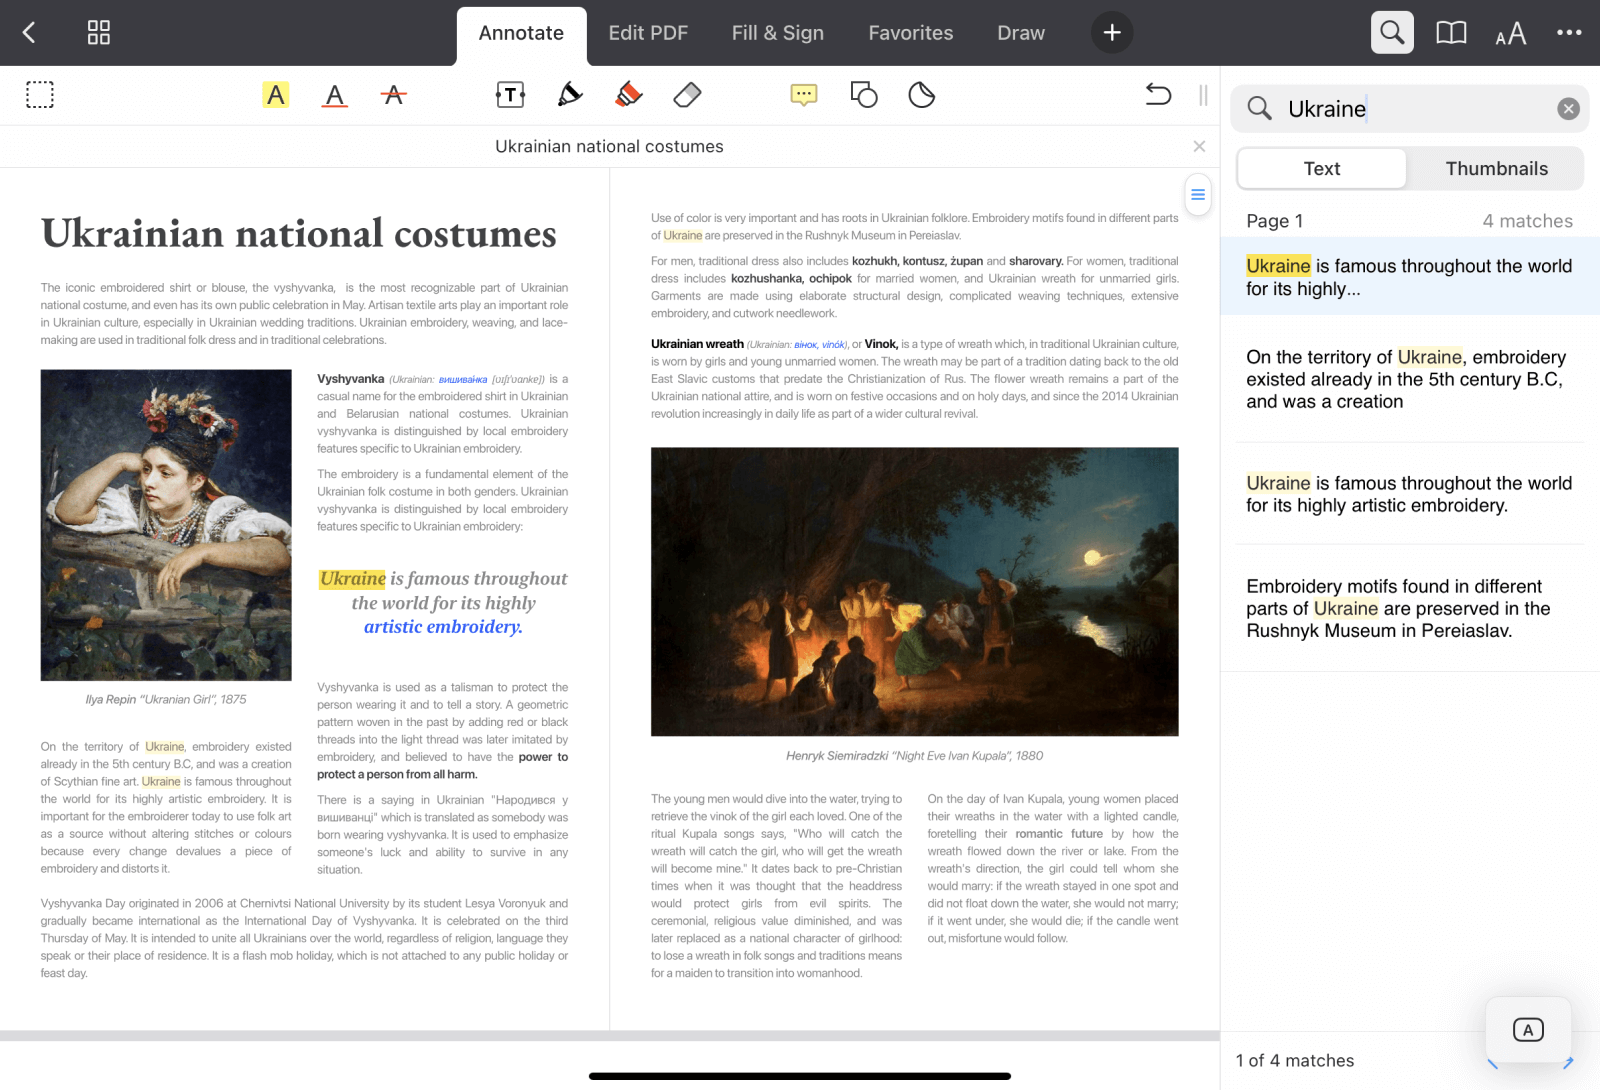Open the sticker tool

point(922,95)
